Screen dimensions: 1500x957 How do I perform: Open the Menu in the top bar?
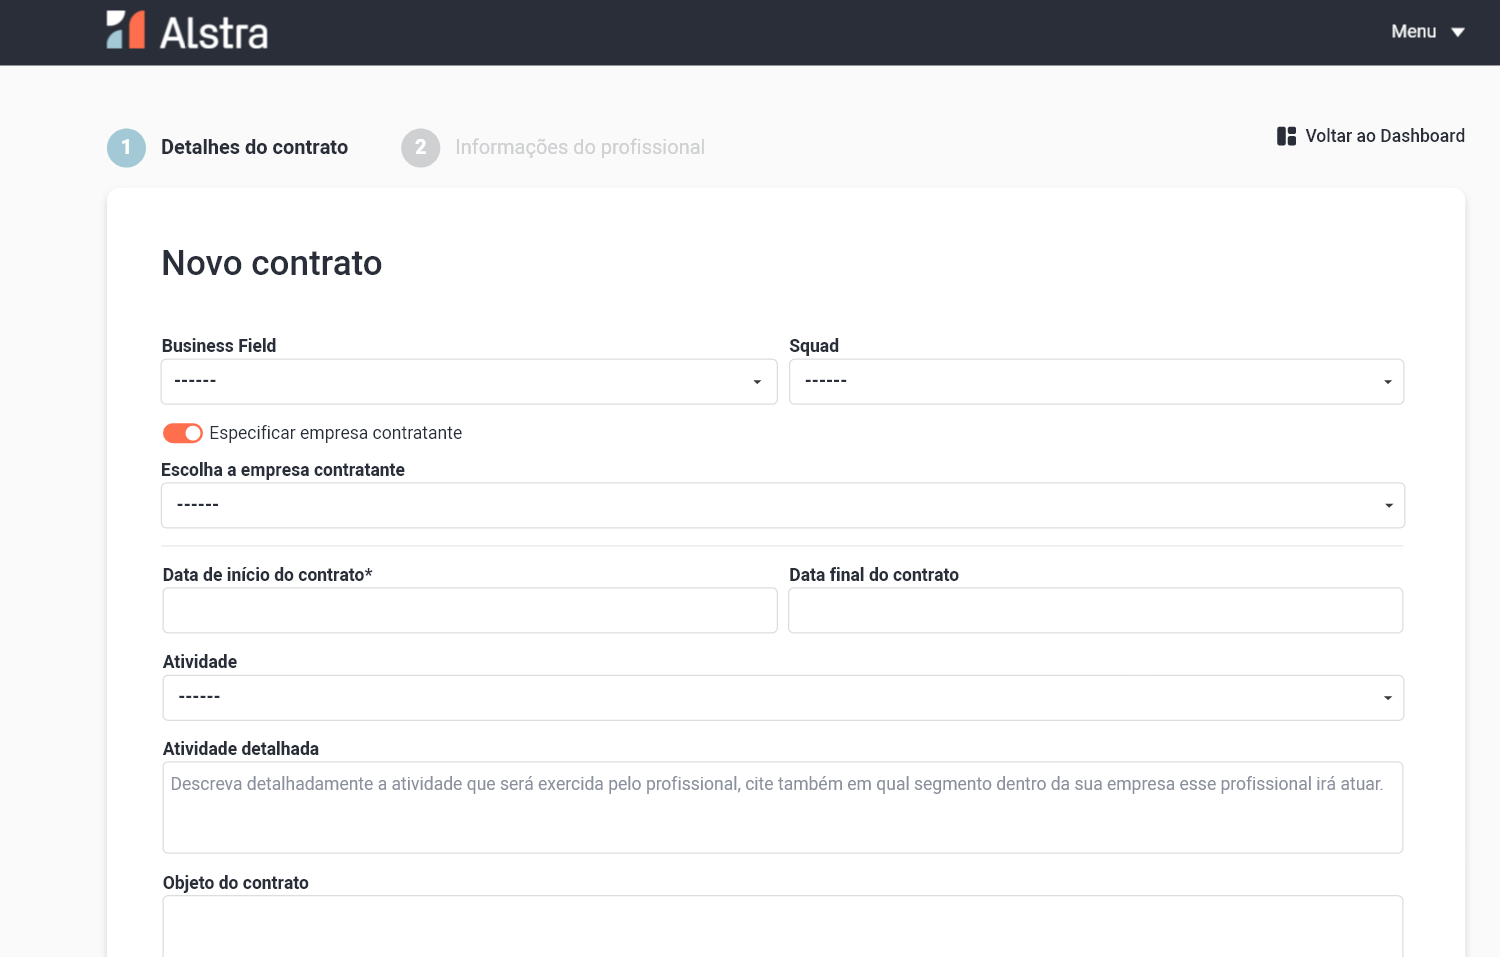[1428, 32]
